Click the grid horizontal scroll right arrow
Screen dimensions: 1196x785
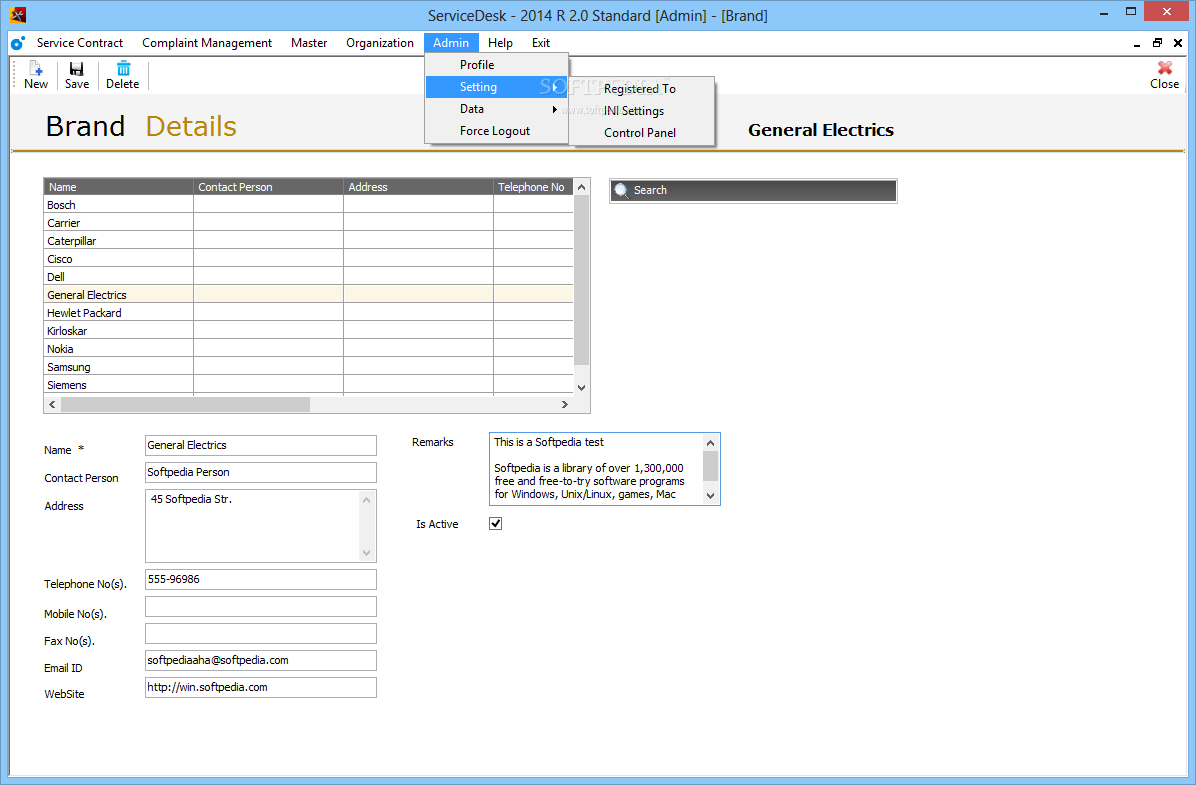pos(565,404)
